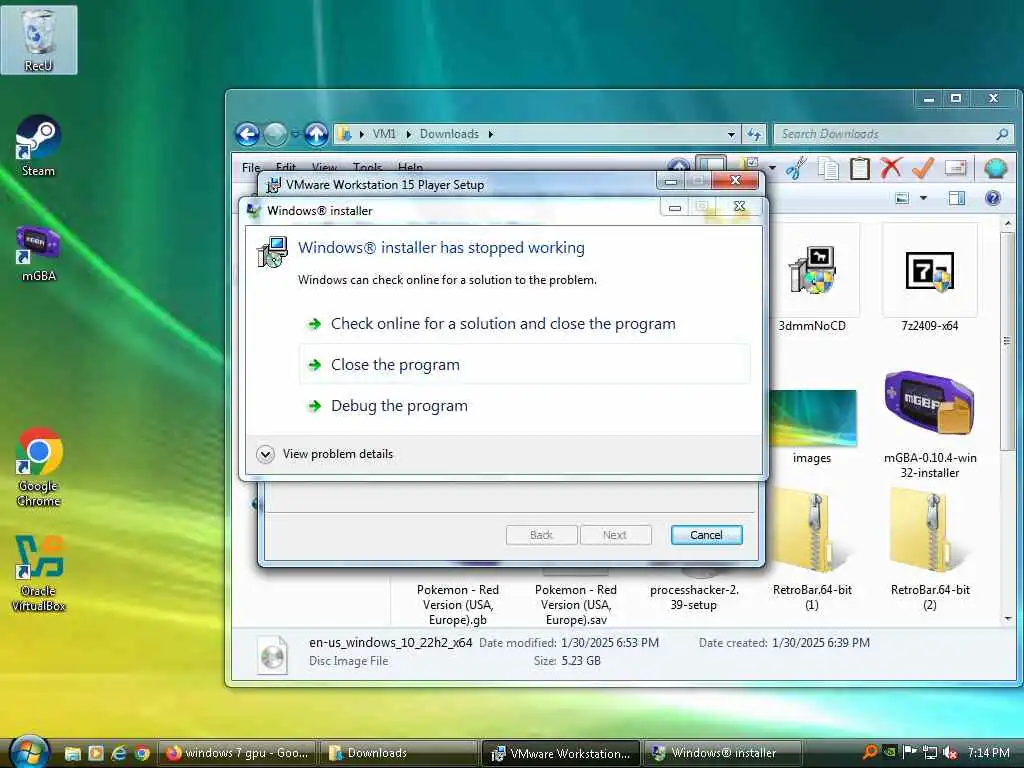Launch Internet Explorer from quick launch
The width and height of the screenshot is (1024, 768).
click(x=119, y=753)
